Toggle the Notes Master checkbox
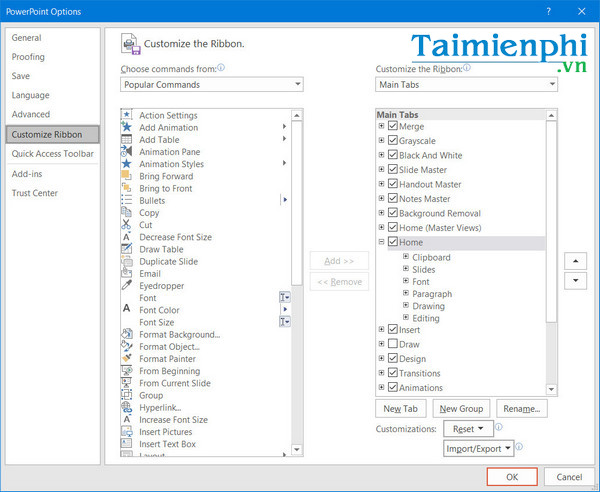Screen dimensions: 600x492 click(x=393, y=199)
